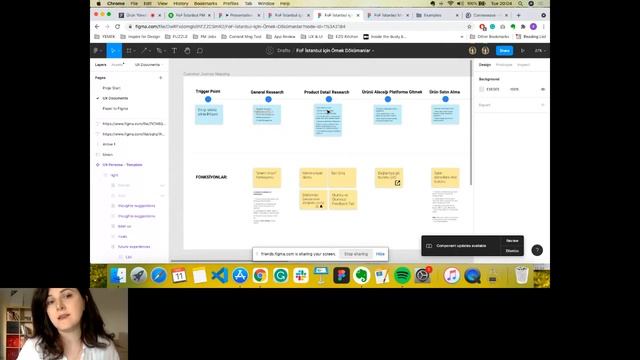Bookmark this page with star icon
The height and width of the screenshot is (360, 640).
click(469, 27)
